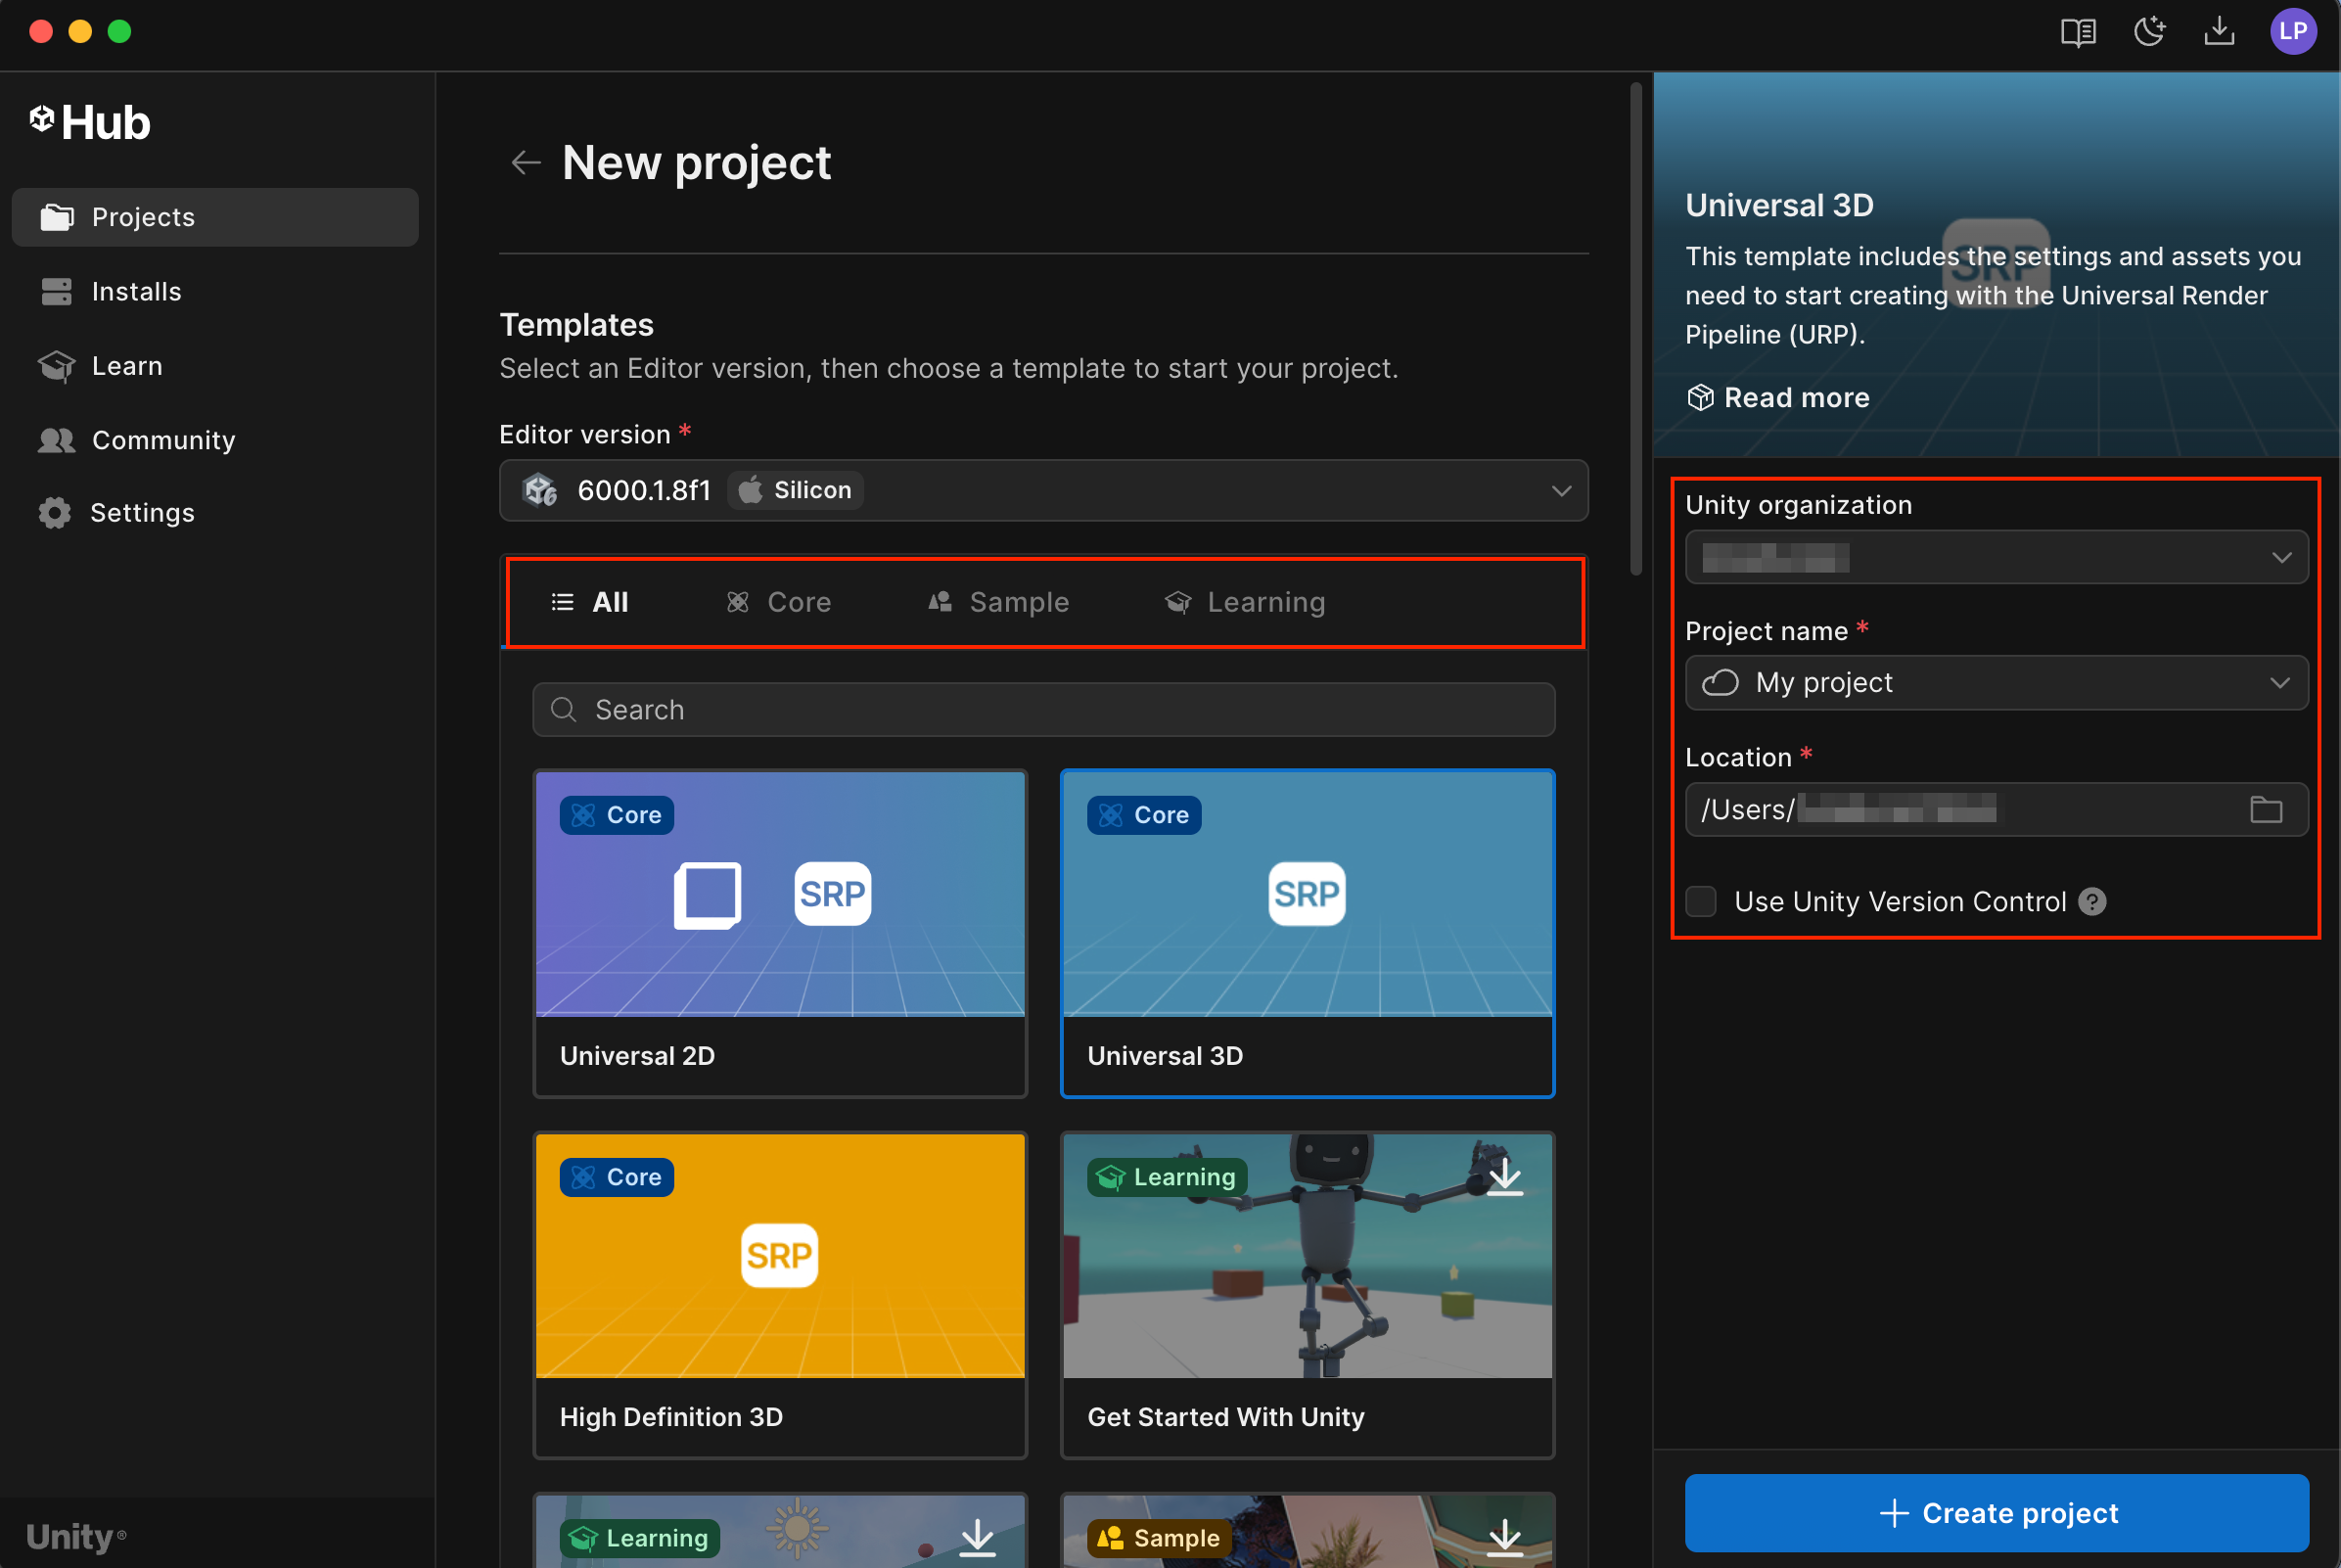Switch to the Core templates tab
The image size is (2341, 1568).
pyautogui.click(x=779, y=602)
